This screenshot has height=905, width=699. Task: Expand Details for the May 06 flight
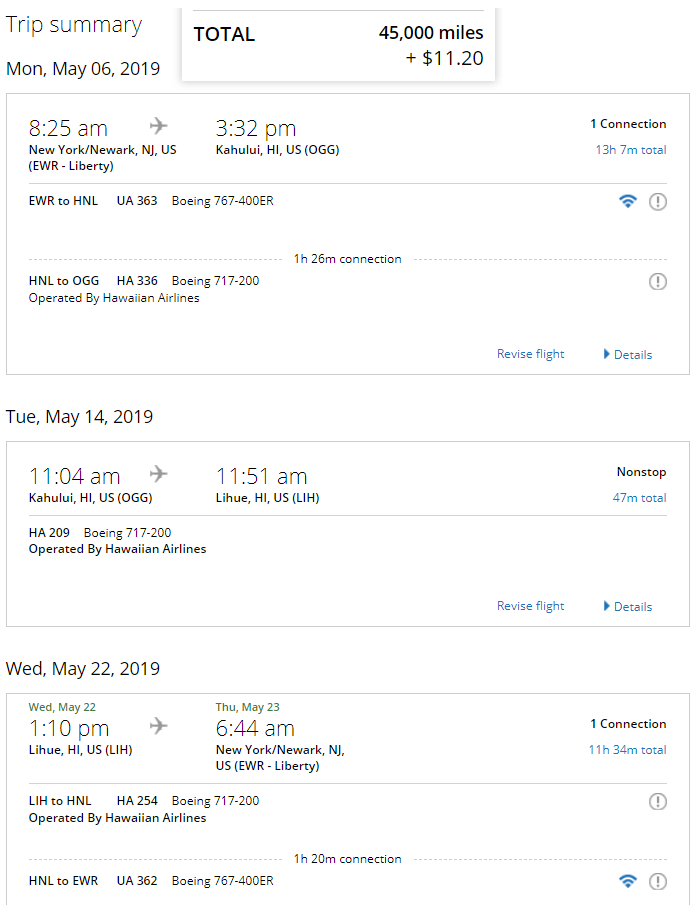point(627,354)
